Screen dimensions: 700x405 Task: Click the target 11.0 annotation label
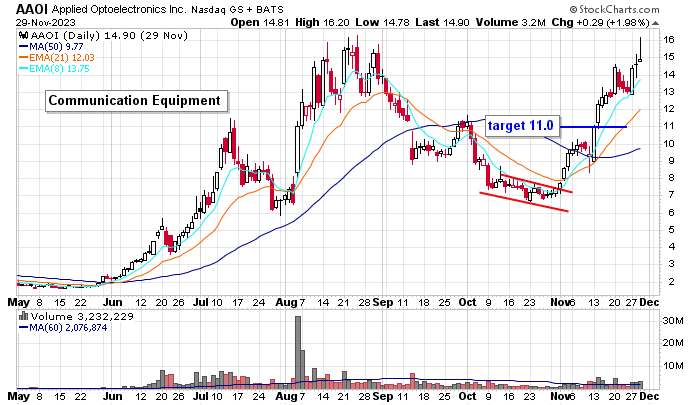(521, 126)
